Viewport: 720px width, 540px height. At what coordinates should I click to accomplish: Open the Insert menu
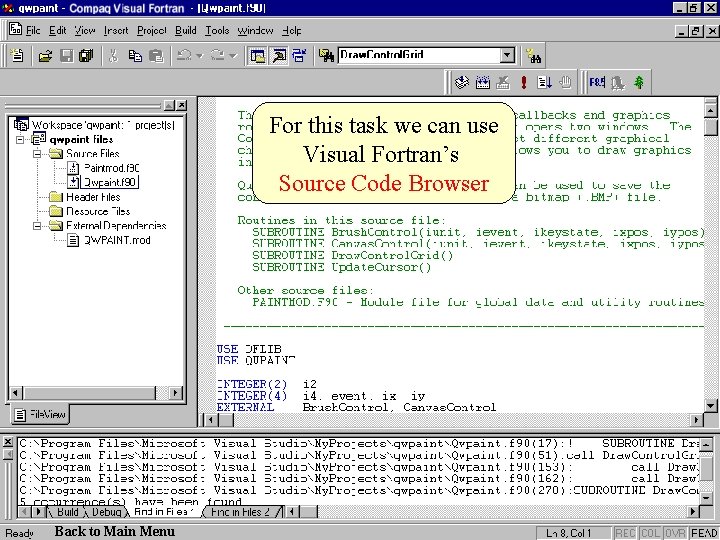click(x=116, y=31)
